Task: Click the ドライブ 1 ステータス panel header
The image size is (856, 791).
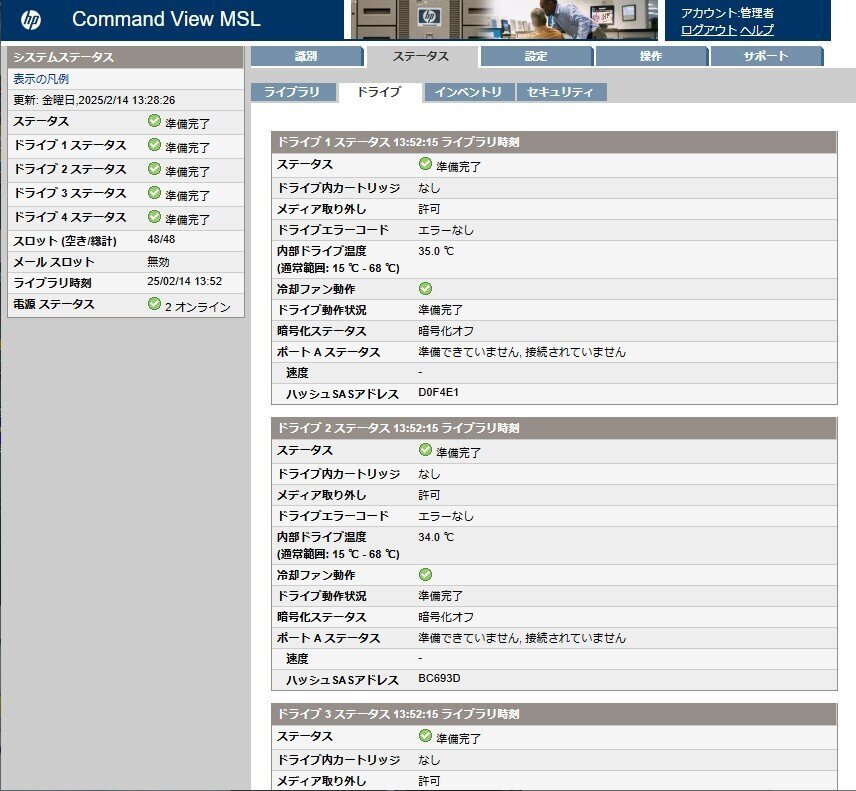Action: pyautogui.click(x=554, y=142)
